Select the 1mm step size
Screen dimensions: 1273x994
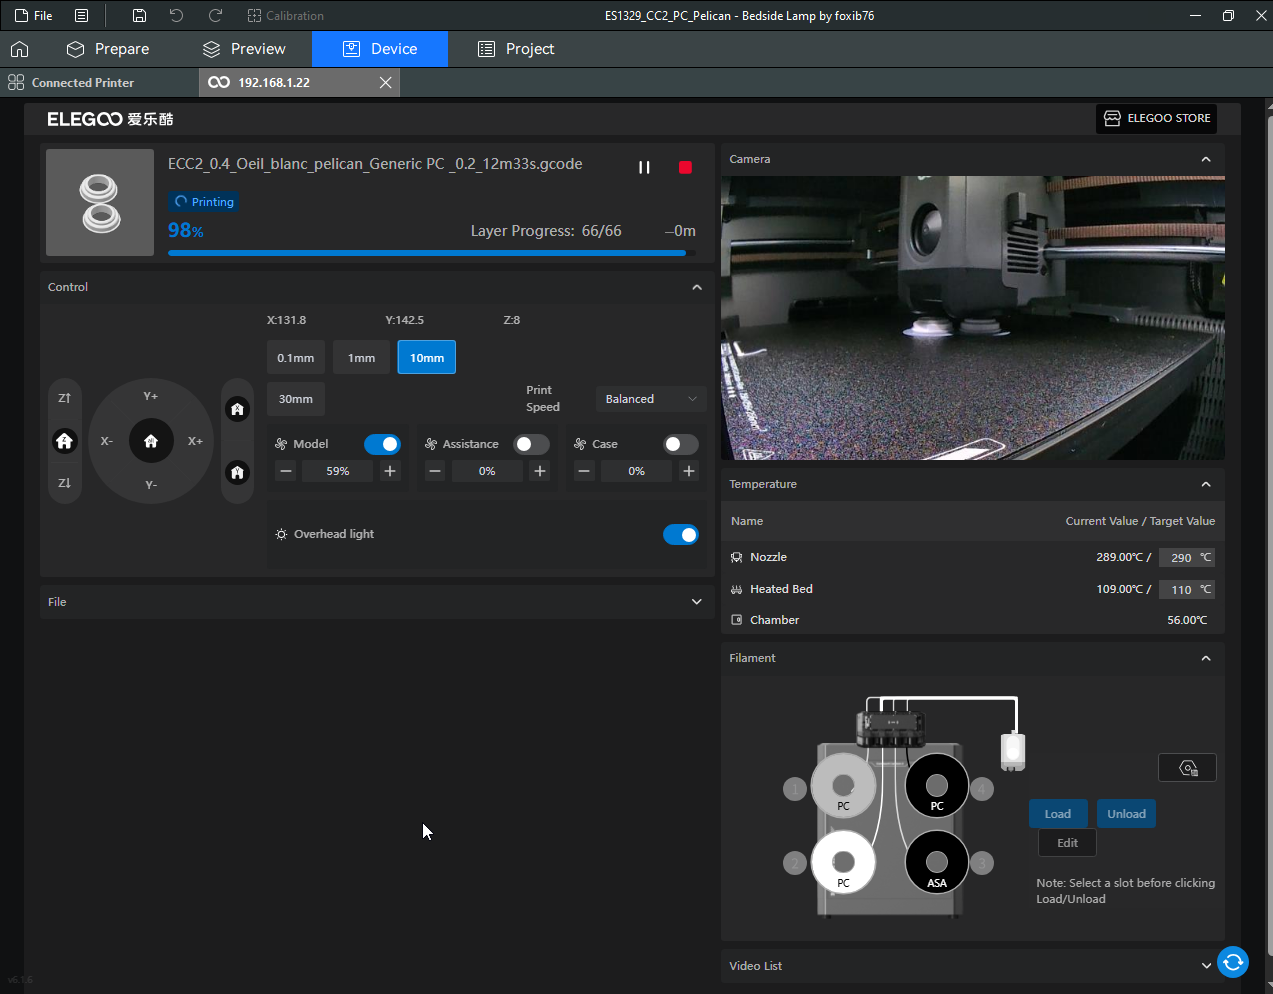[361, 358]
